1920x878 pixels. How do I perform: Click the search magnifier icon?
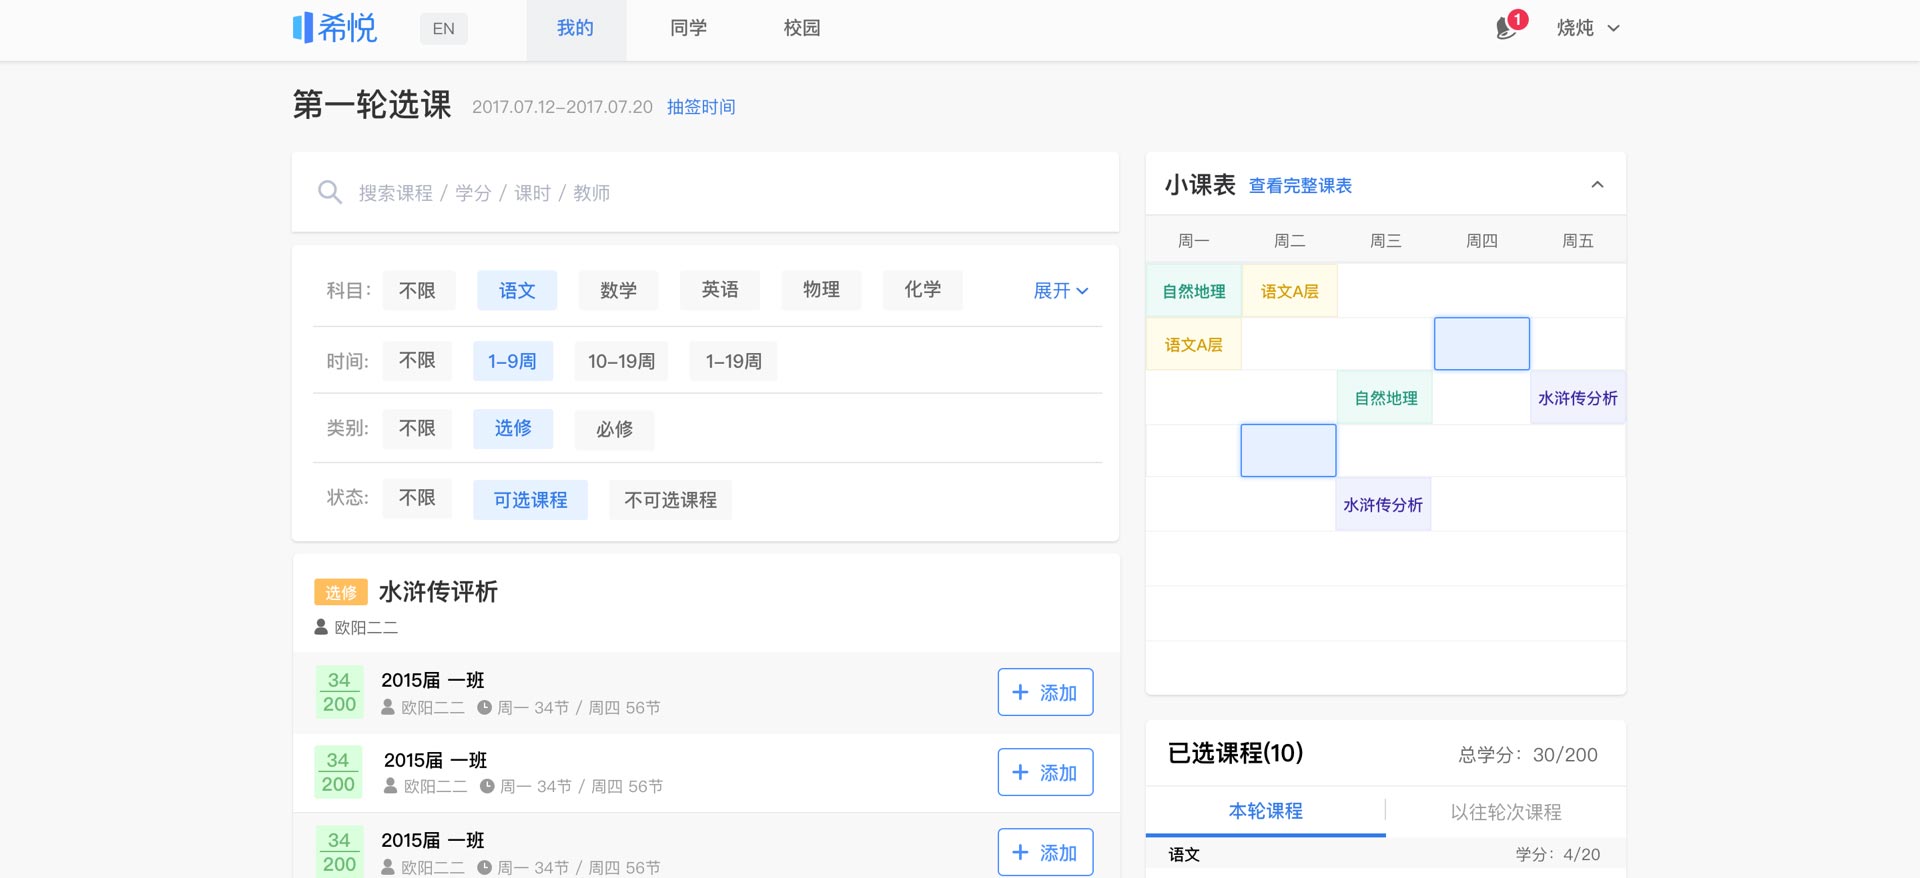pyautogui.click(x=329, y=192)
